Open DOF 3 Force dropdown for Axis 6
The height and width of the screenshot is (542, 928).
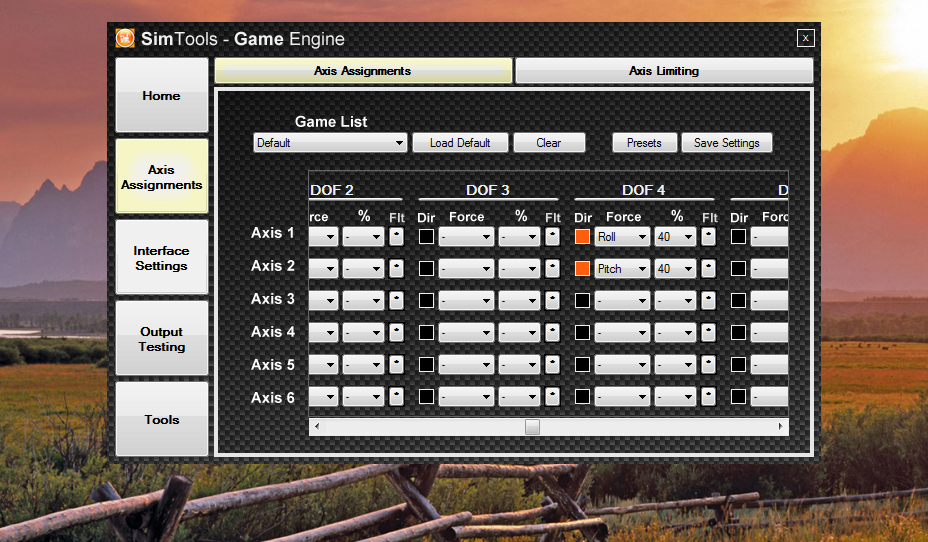(466, 396)
